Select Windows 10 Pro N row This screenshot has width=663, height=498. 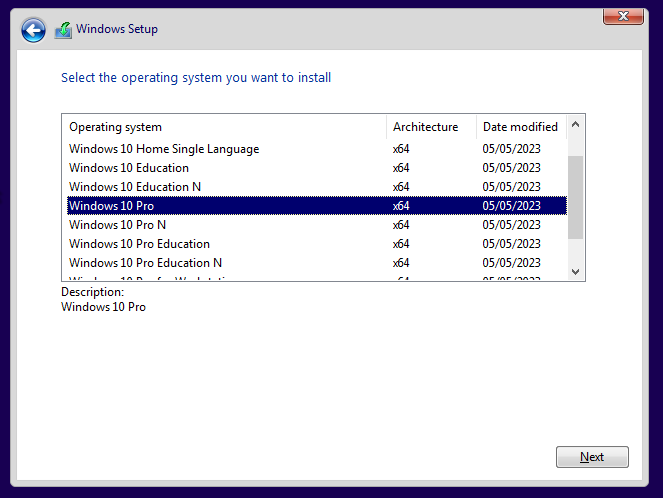pyautogui.click(x=317, y=225)
